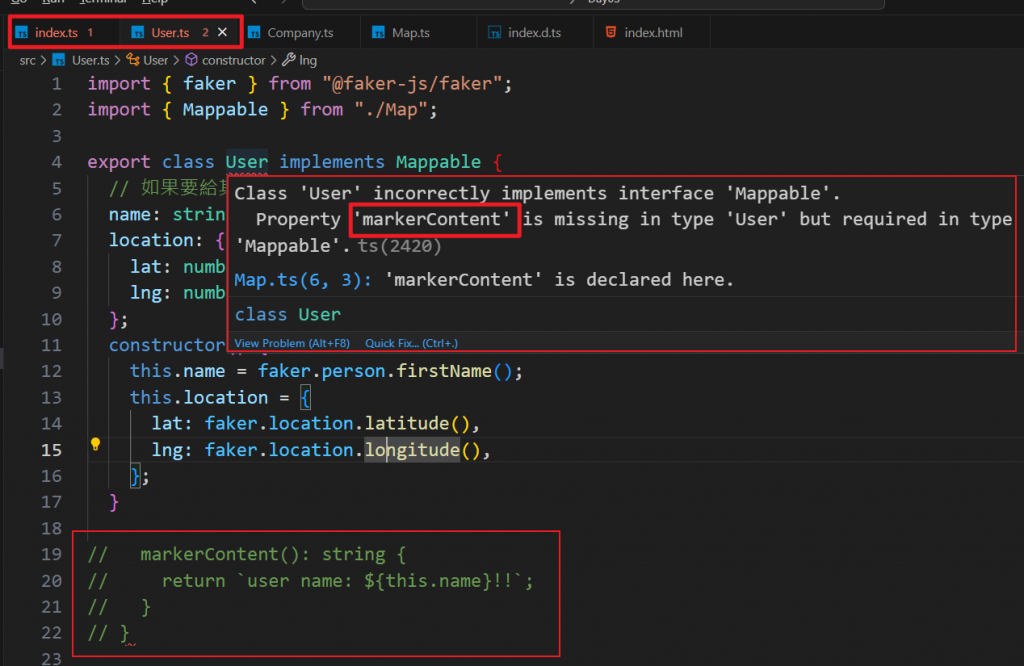Click the constructor breadcrumb segment

(x=233, y=60)
